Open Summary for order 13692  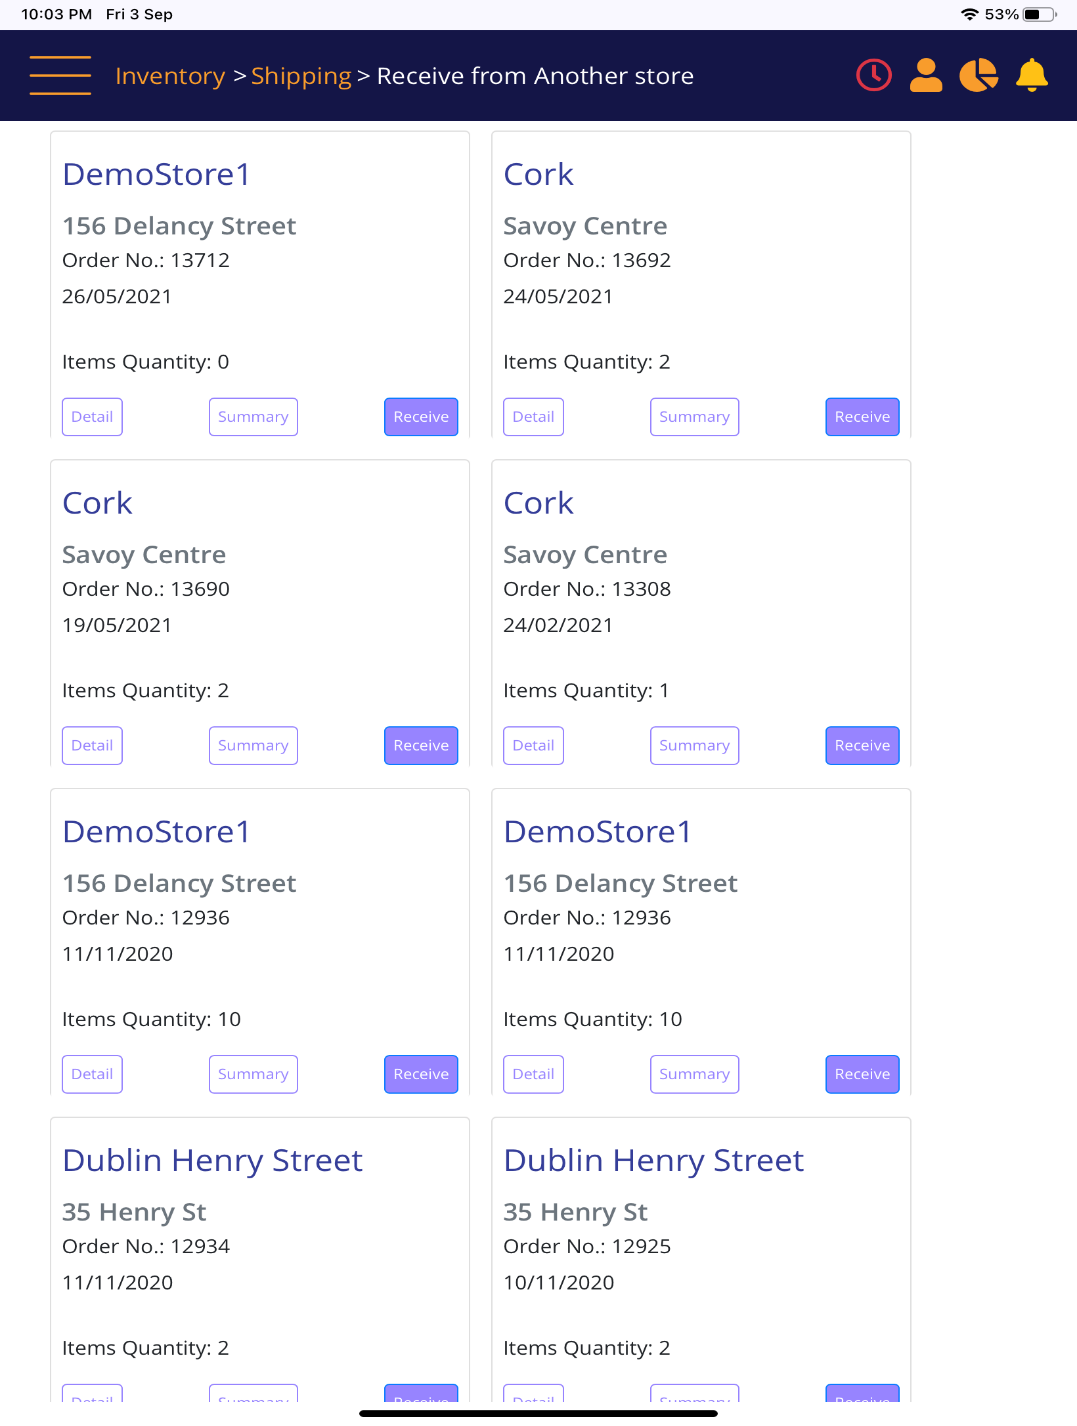(x=694, y=417)
